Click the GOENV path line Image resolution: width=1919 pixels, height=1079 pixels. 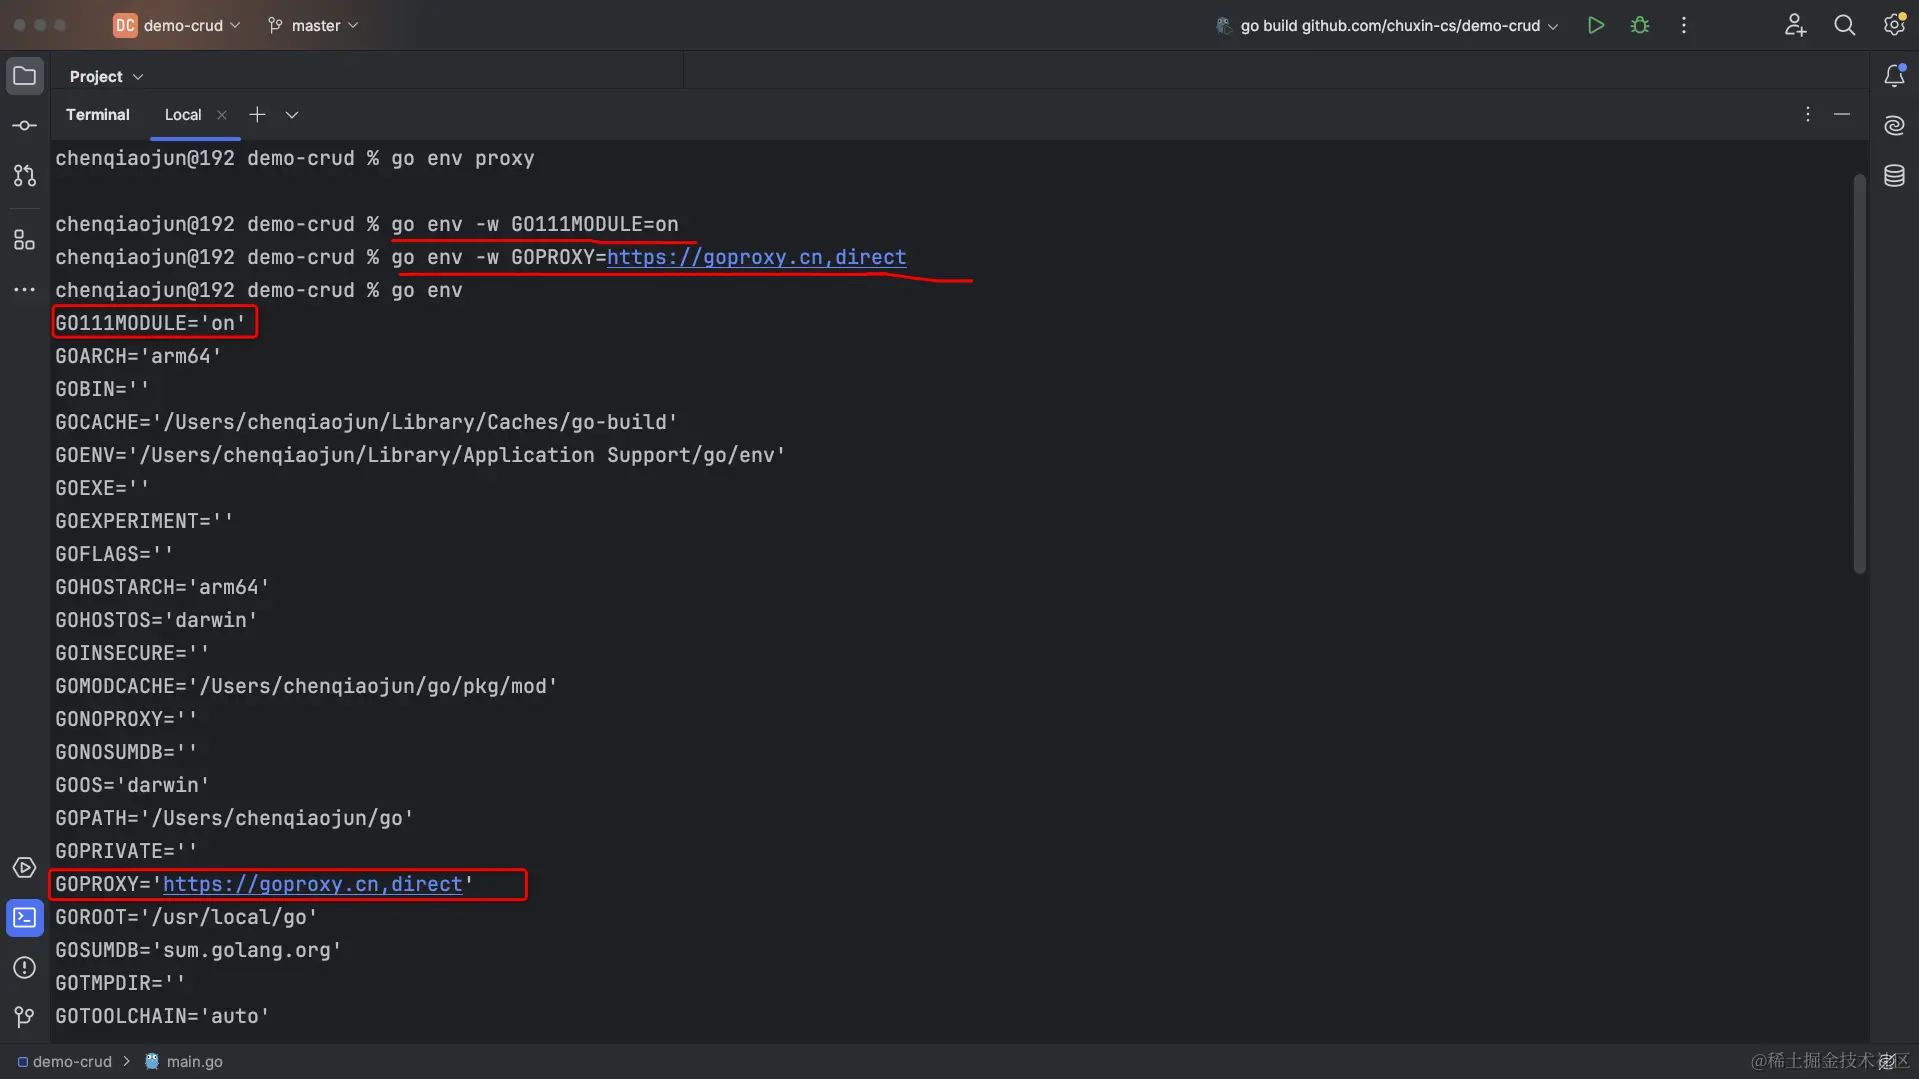[420, 455]
